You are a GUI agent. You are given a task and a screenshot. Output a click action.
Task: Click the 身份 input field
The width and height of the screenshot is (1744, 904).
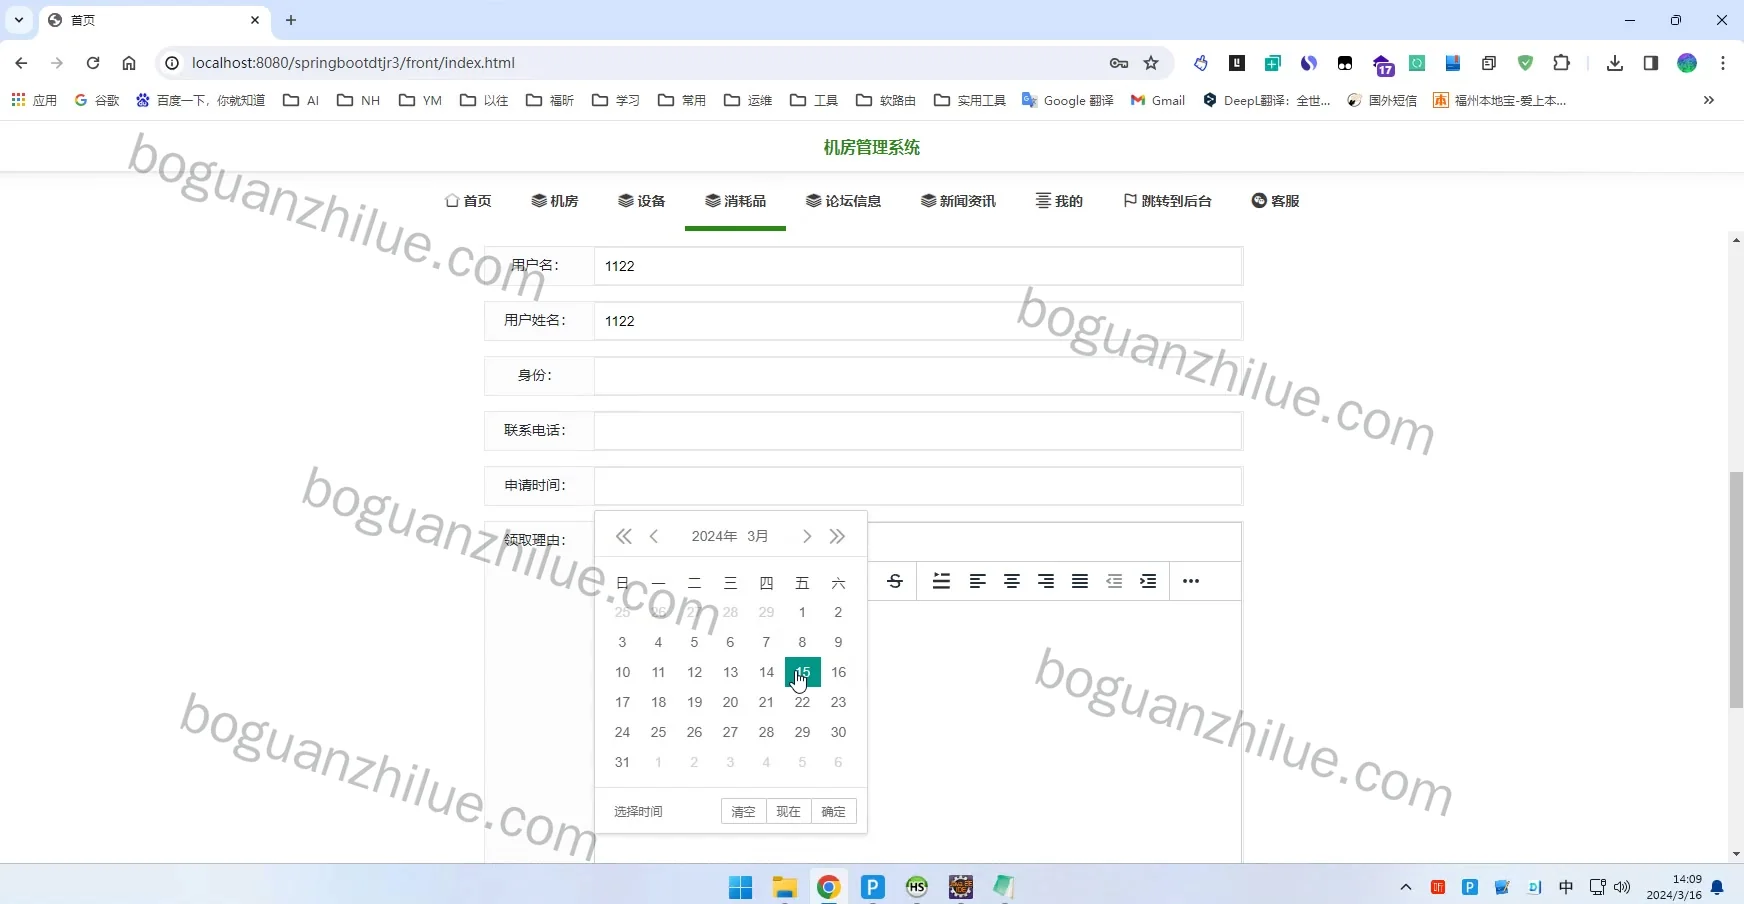918,376
